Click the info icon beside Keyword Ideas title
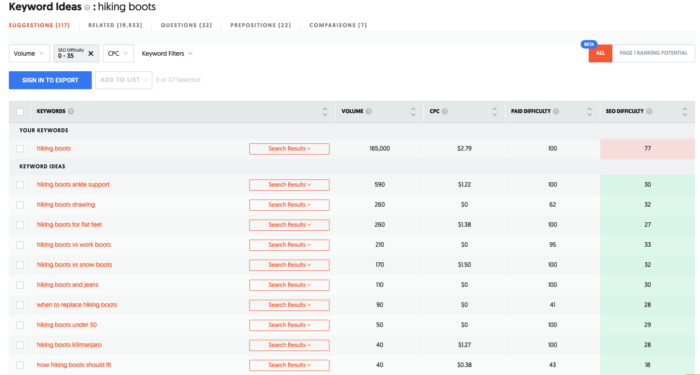The width and height of the screenshot is (700, 375). (x=88, y=8)
